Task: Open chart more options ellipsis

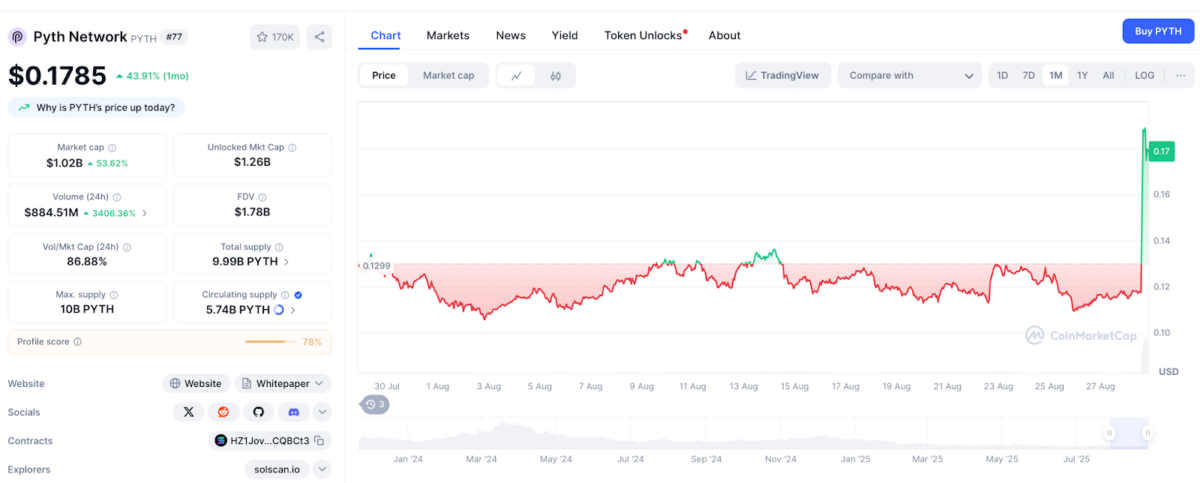Action: coord(1180,75)
